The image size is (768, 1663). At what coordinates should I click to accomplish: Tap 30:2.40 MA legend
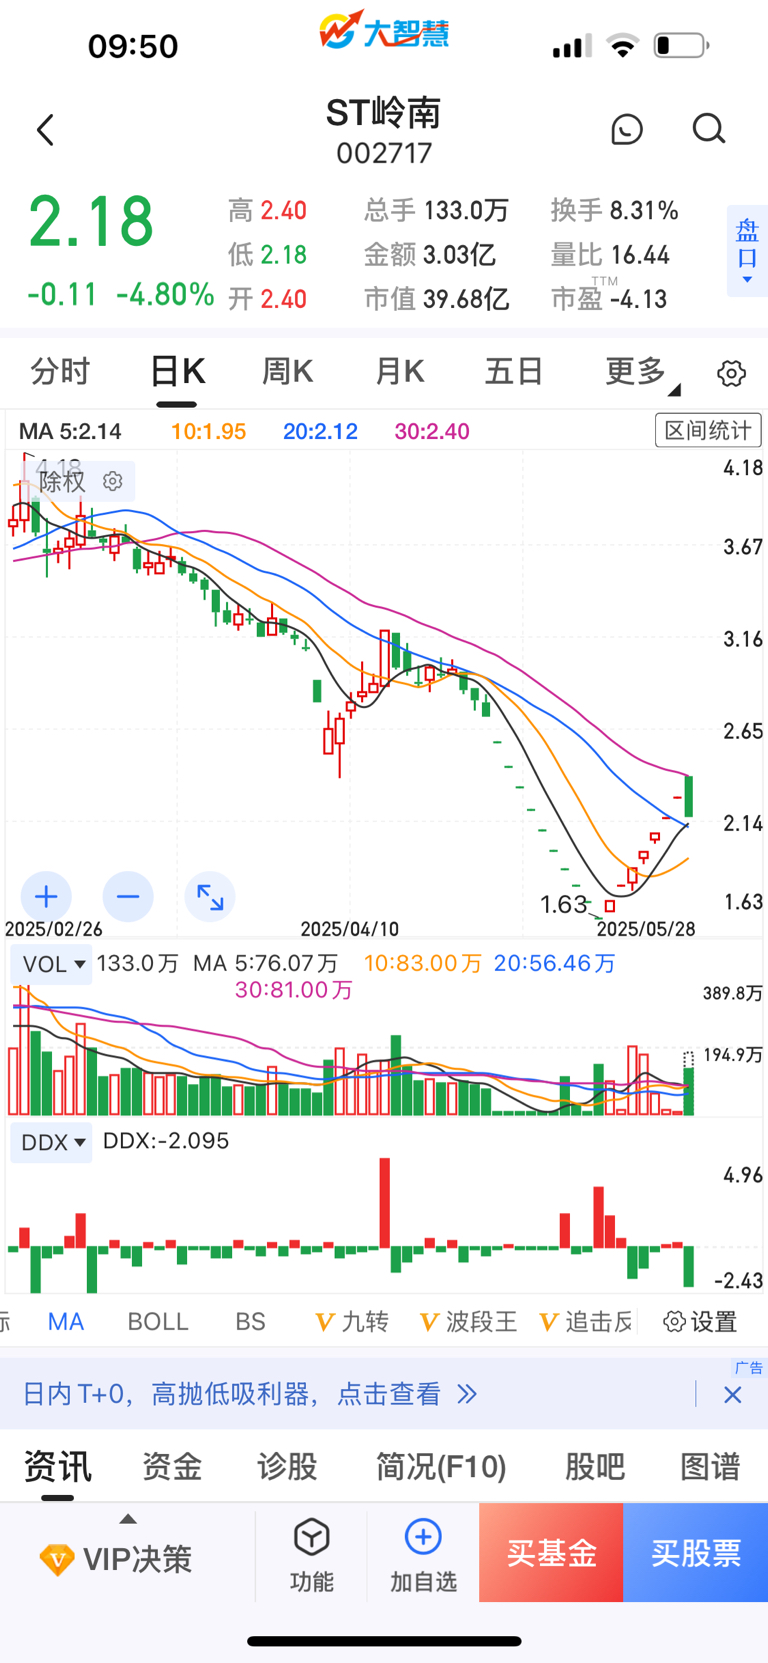(432, 431)
